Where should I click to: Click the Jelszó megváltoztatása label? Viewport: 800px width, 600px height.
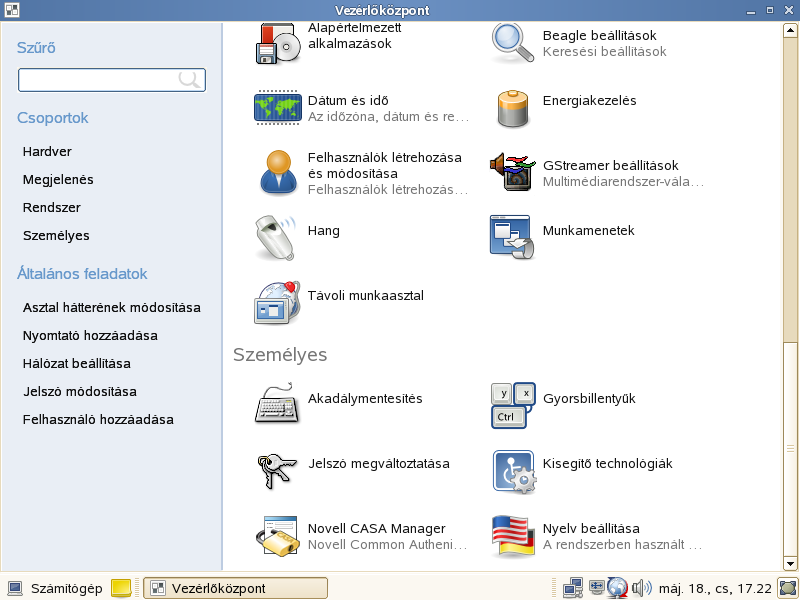(x=379, y=464)
